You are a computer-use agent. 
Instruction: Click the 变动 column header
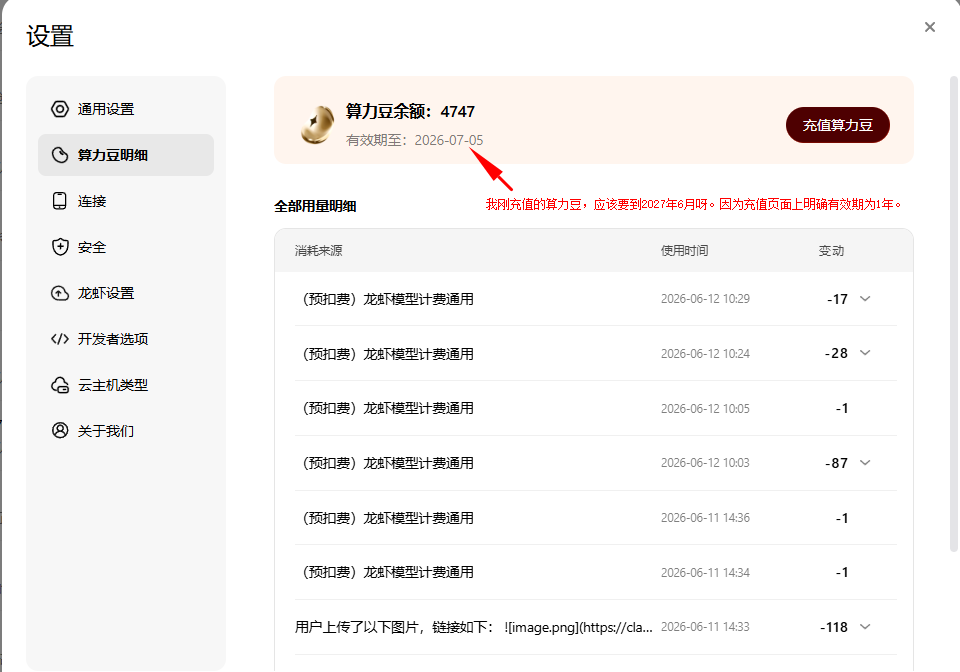[831, 250]
